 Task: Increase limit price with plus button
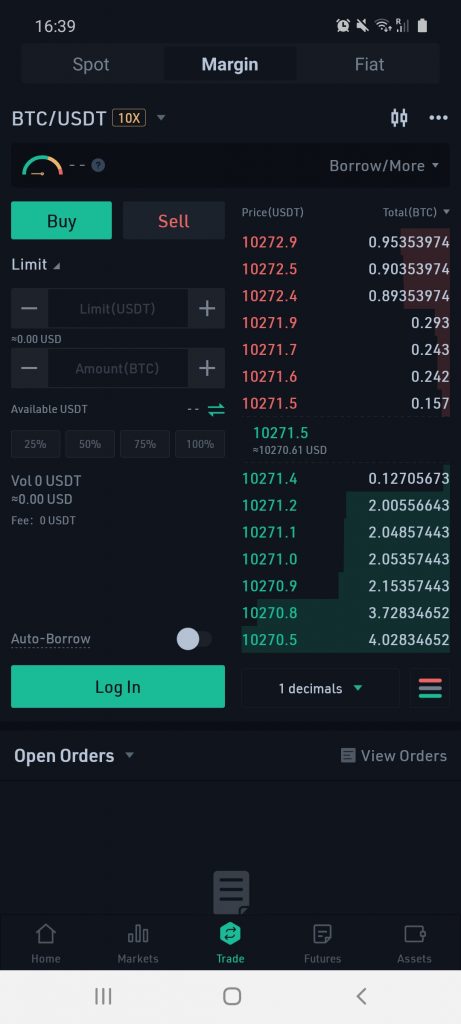coord(207,308)
